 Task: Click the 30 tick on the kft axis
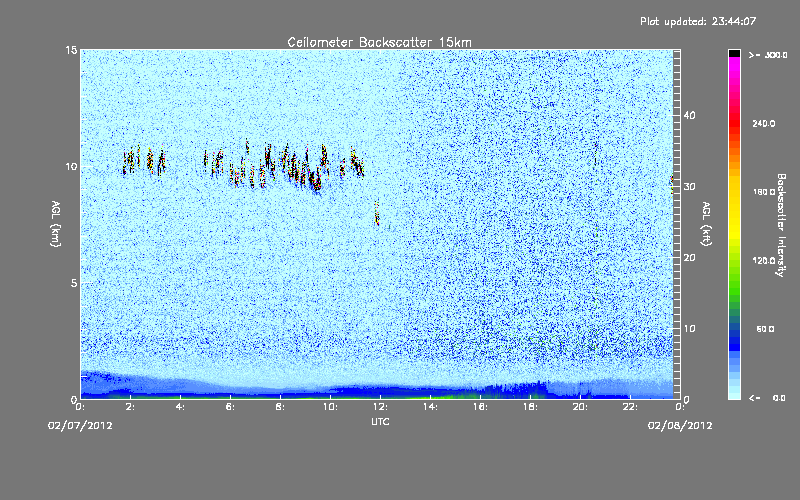coord(689,187)
